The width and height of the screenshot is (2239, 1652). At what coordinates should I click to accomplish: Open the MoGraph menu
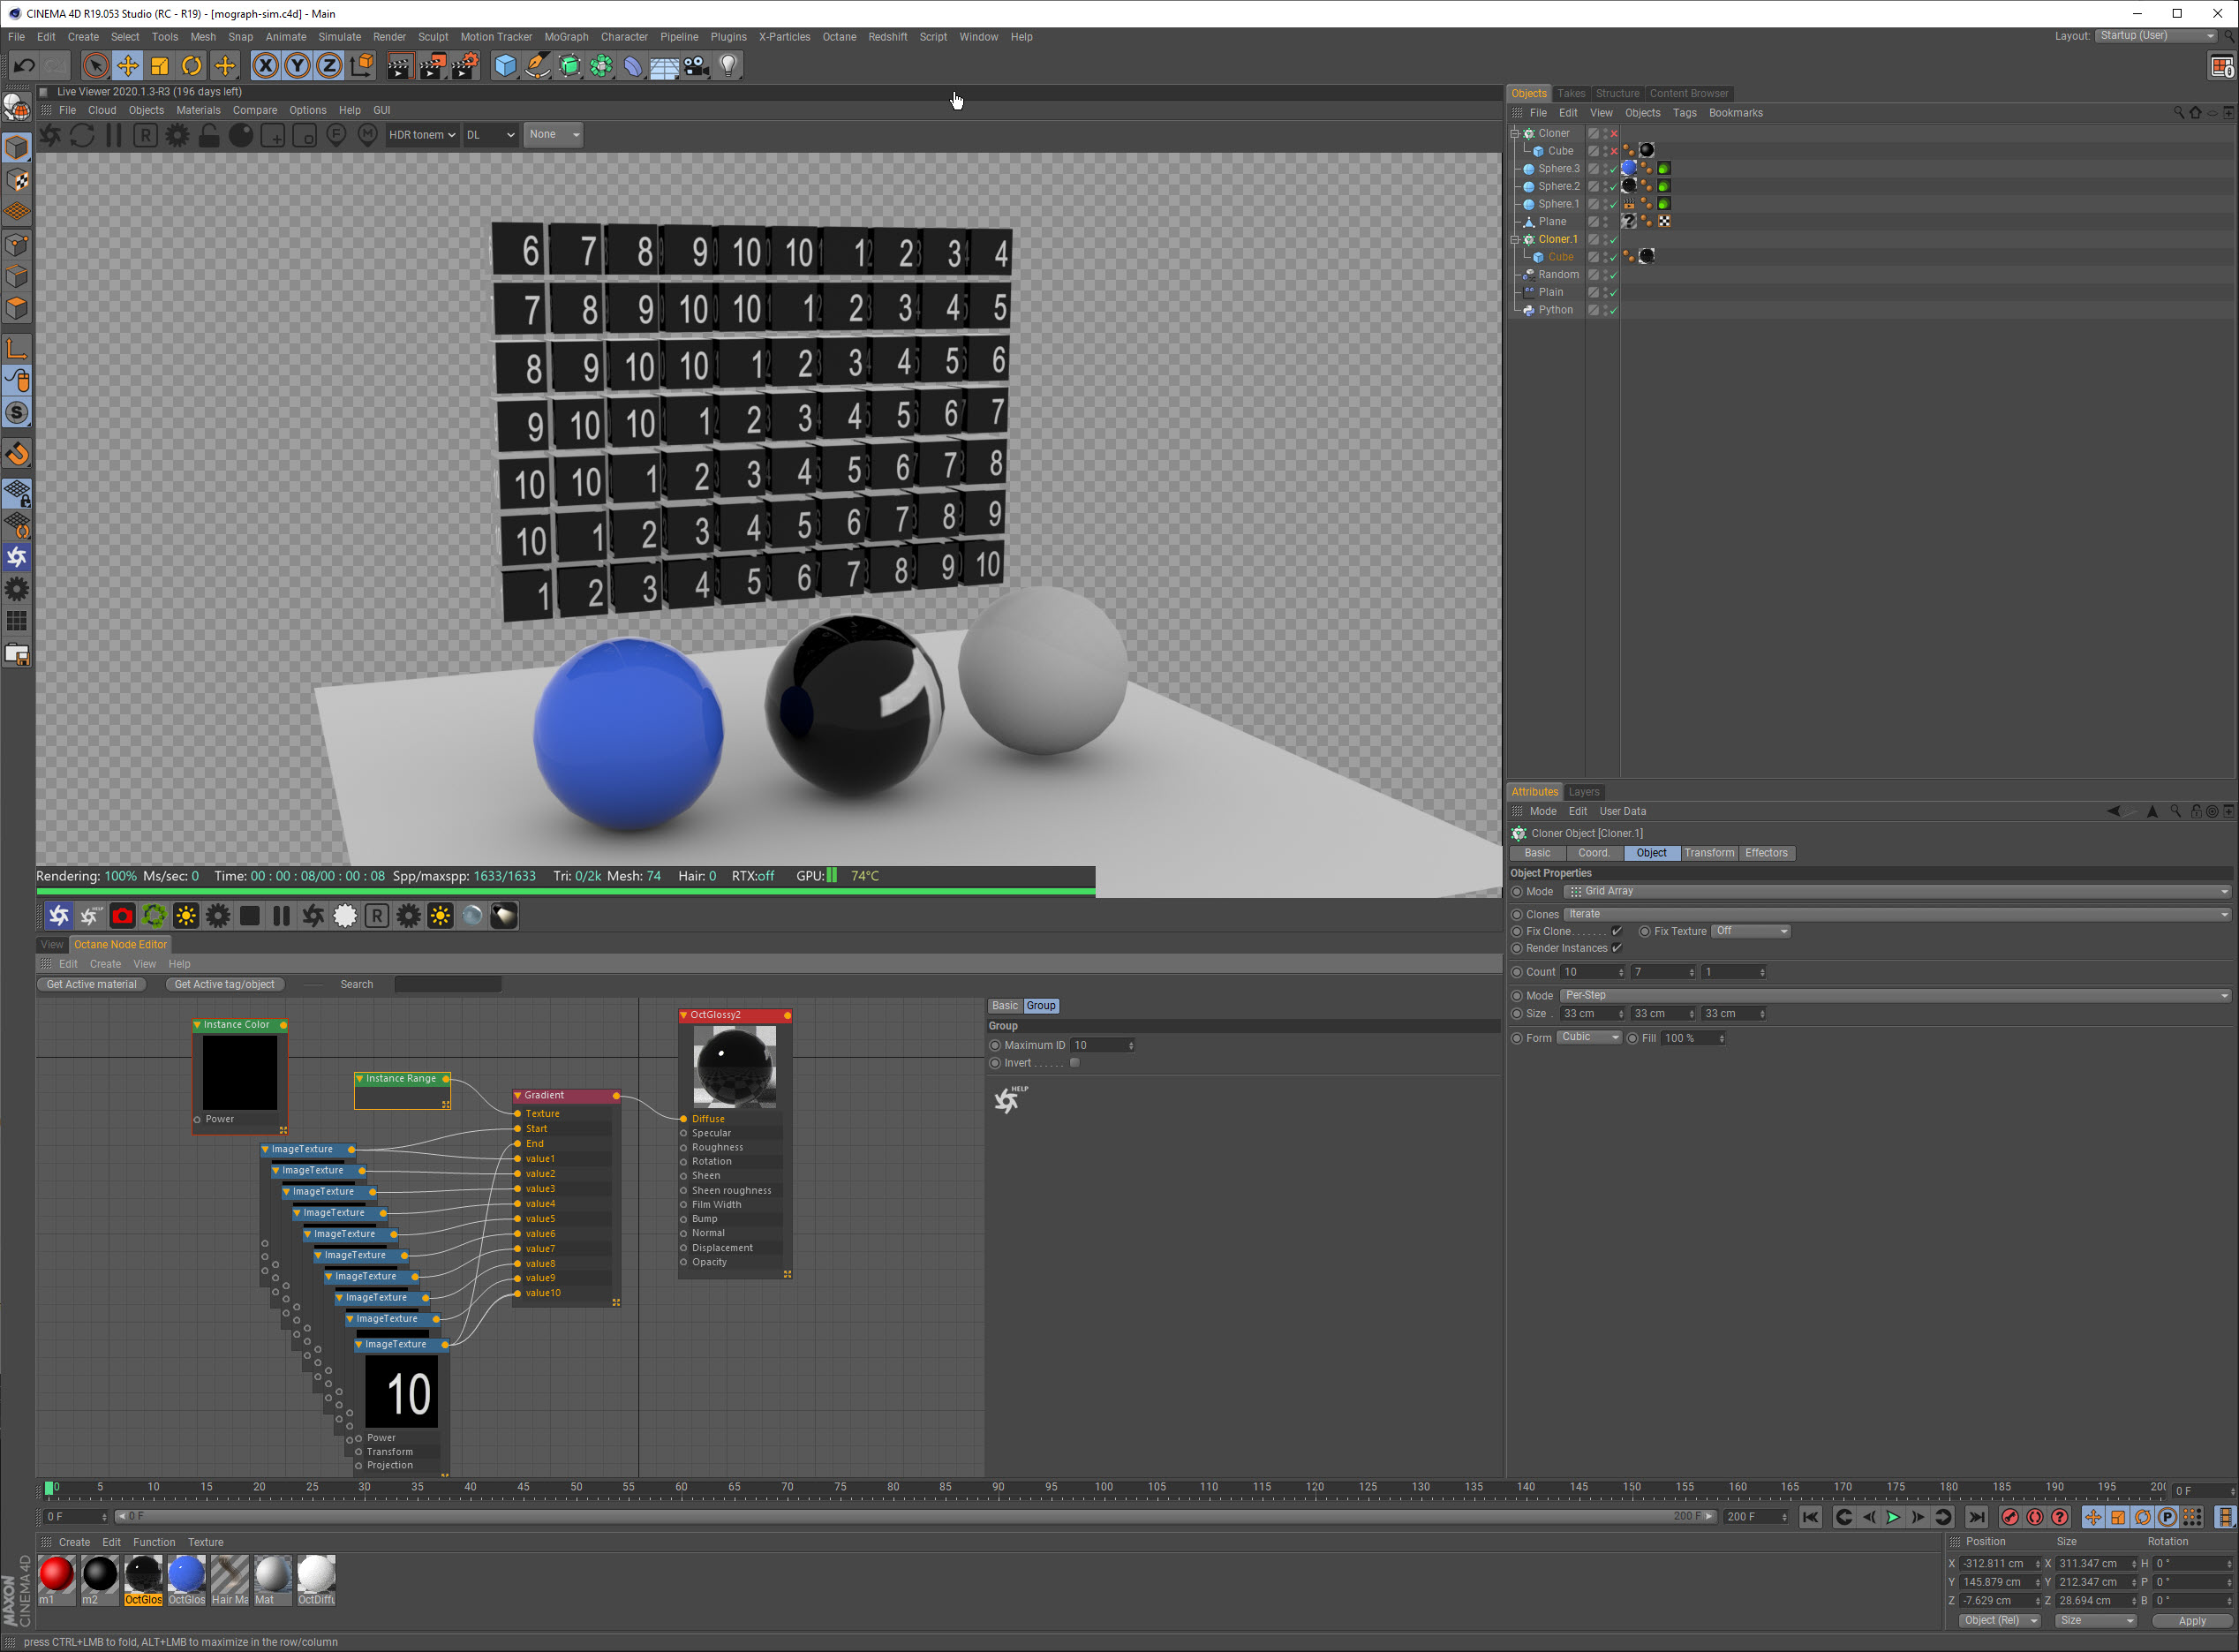tap(566, 37)
